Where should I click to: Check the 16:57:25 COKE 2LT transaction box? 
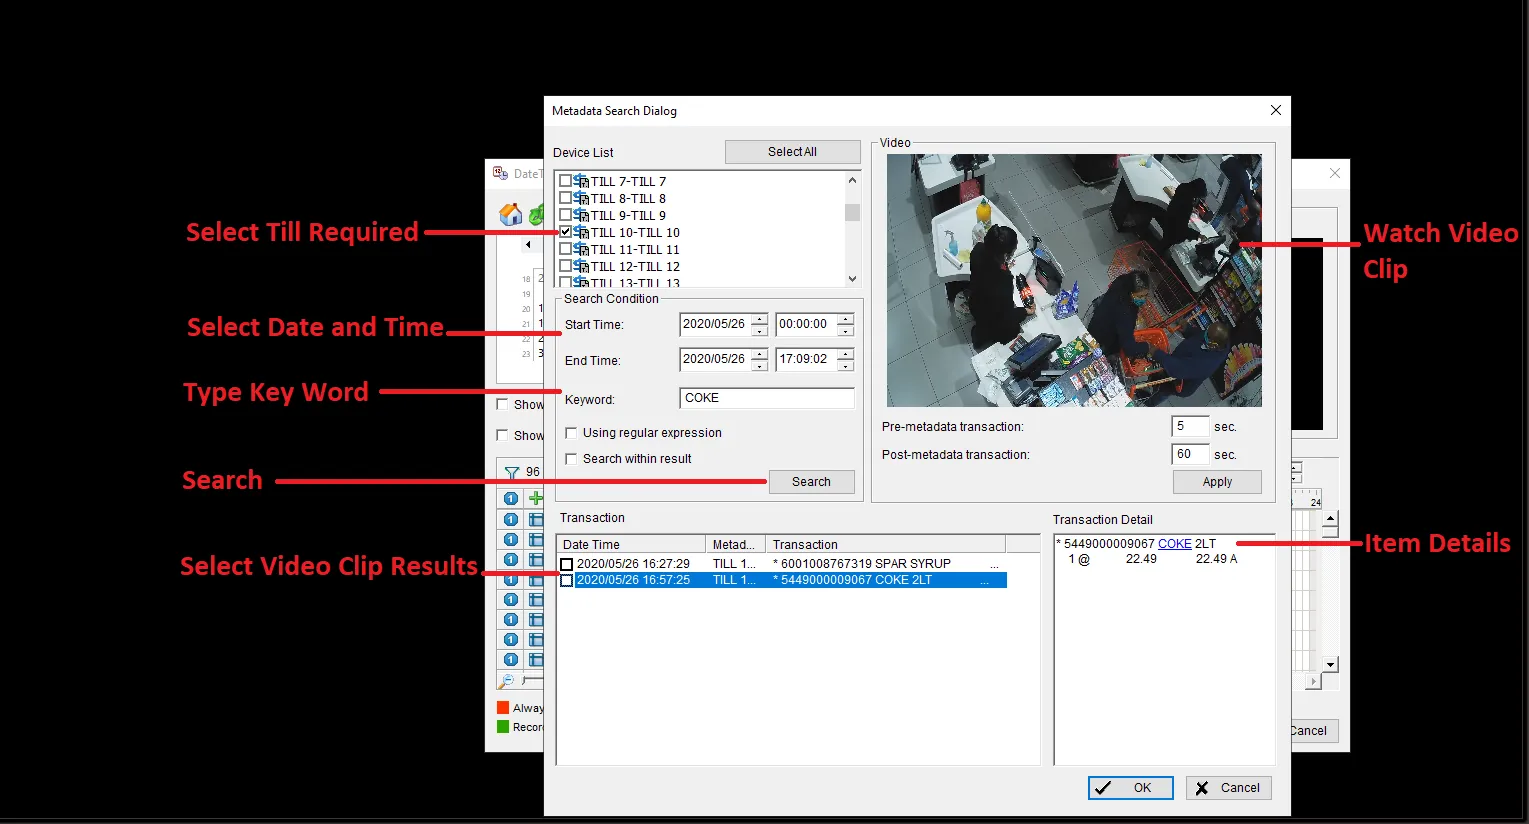tap(567, 580)
